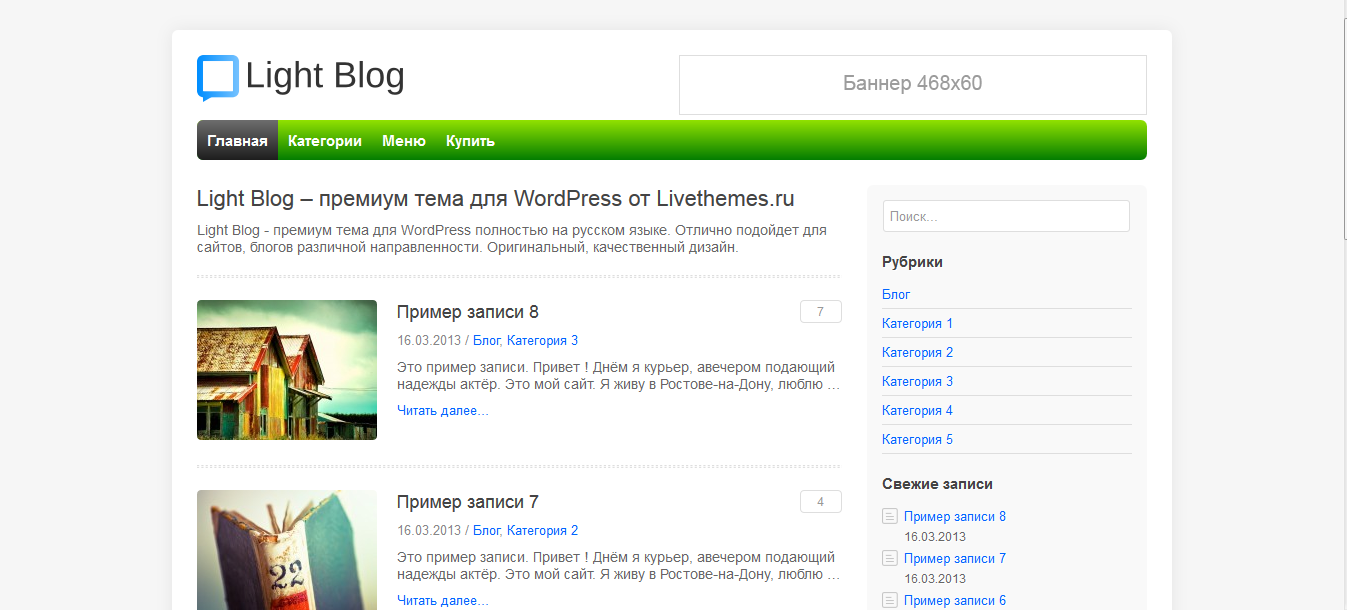Click the comment count 4 badge
The image size is (1347, 610).
[821, 502]
